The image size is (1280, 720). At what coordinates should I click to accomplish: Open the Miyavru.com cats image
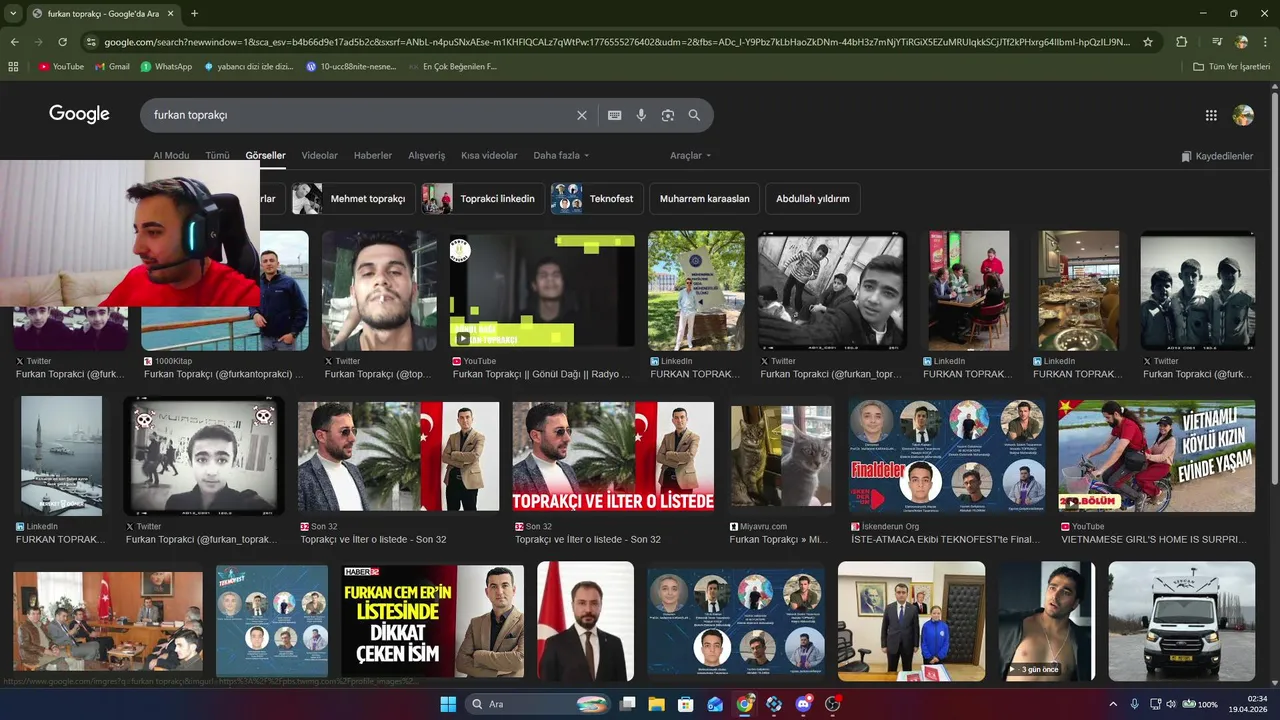click(781, 456)
